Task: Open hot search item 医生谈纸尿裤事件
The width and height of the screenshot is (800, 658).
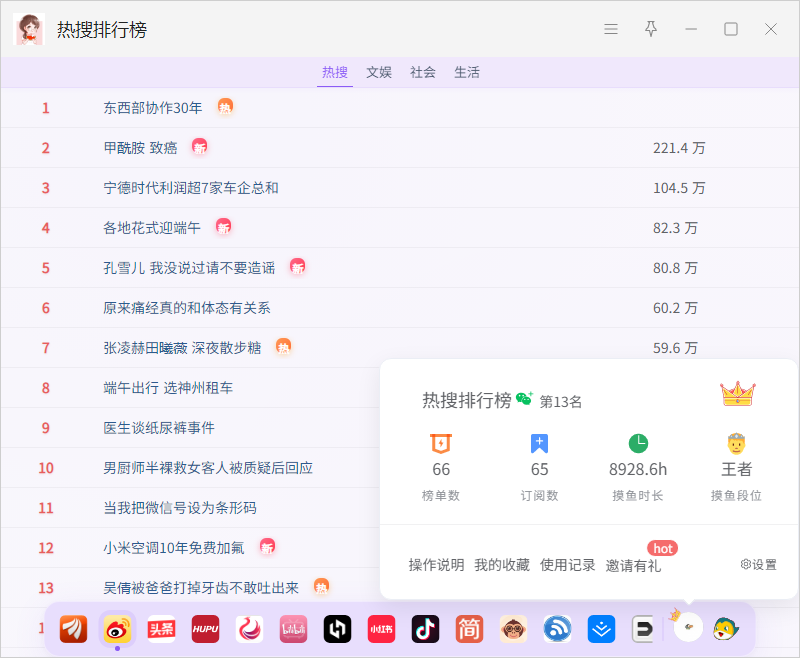Action: 159,428
